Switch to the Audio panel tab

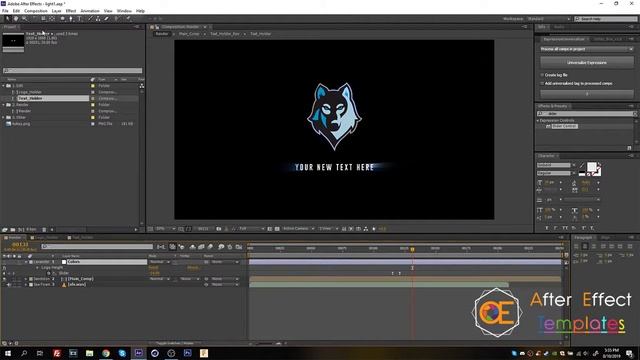pos(559,27)
